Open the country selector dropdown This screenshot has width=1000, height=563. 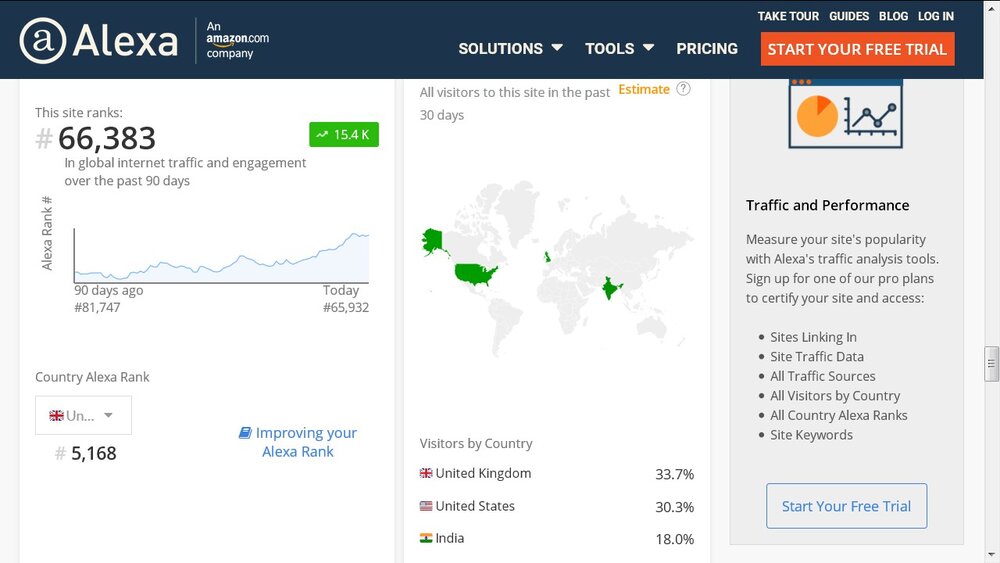pos(84,415)
